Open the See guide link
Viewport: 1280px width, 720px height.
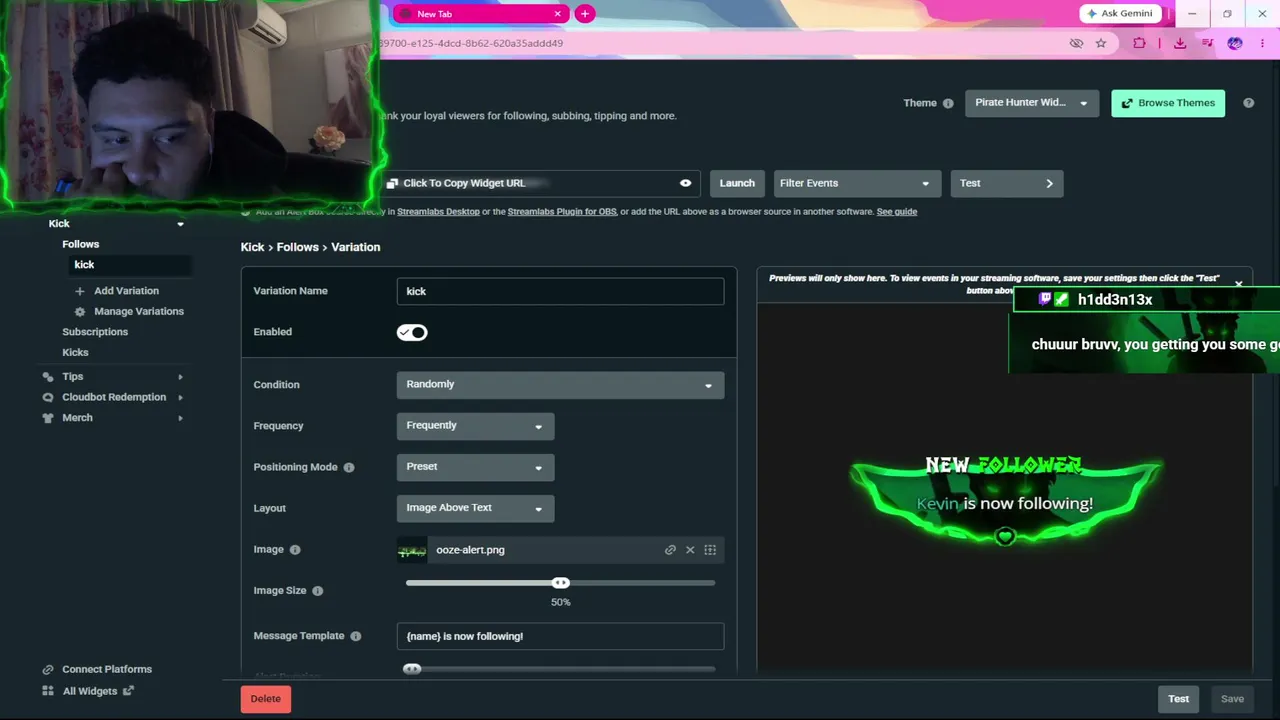[x=897, y=212]
